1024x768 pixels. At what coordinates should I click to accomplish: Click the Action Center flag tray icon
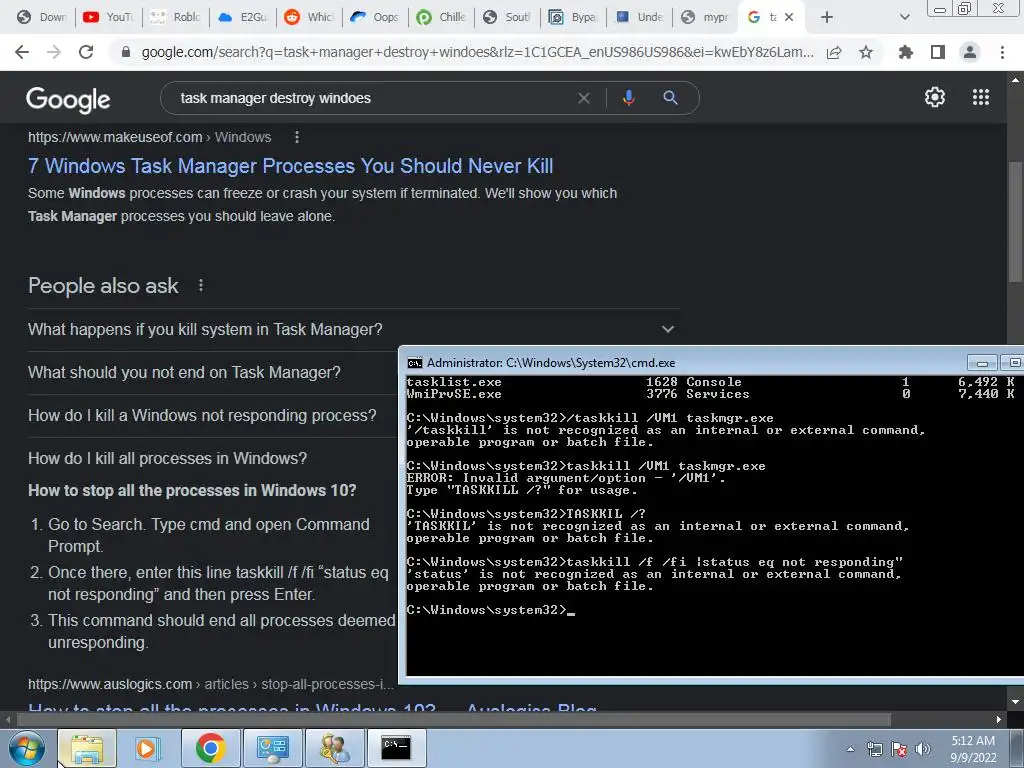point(899,749)
